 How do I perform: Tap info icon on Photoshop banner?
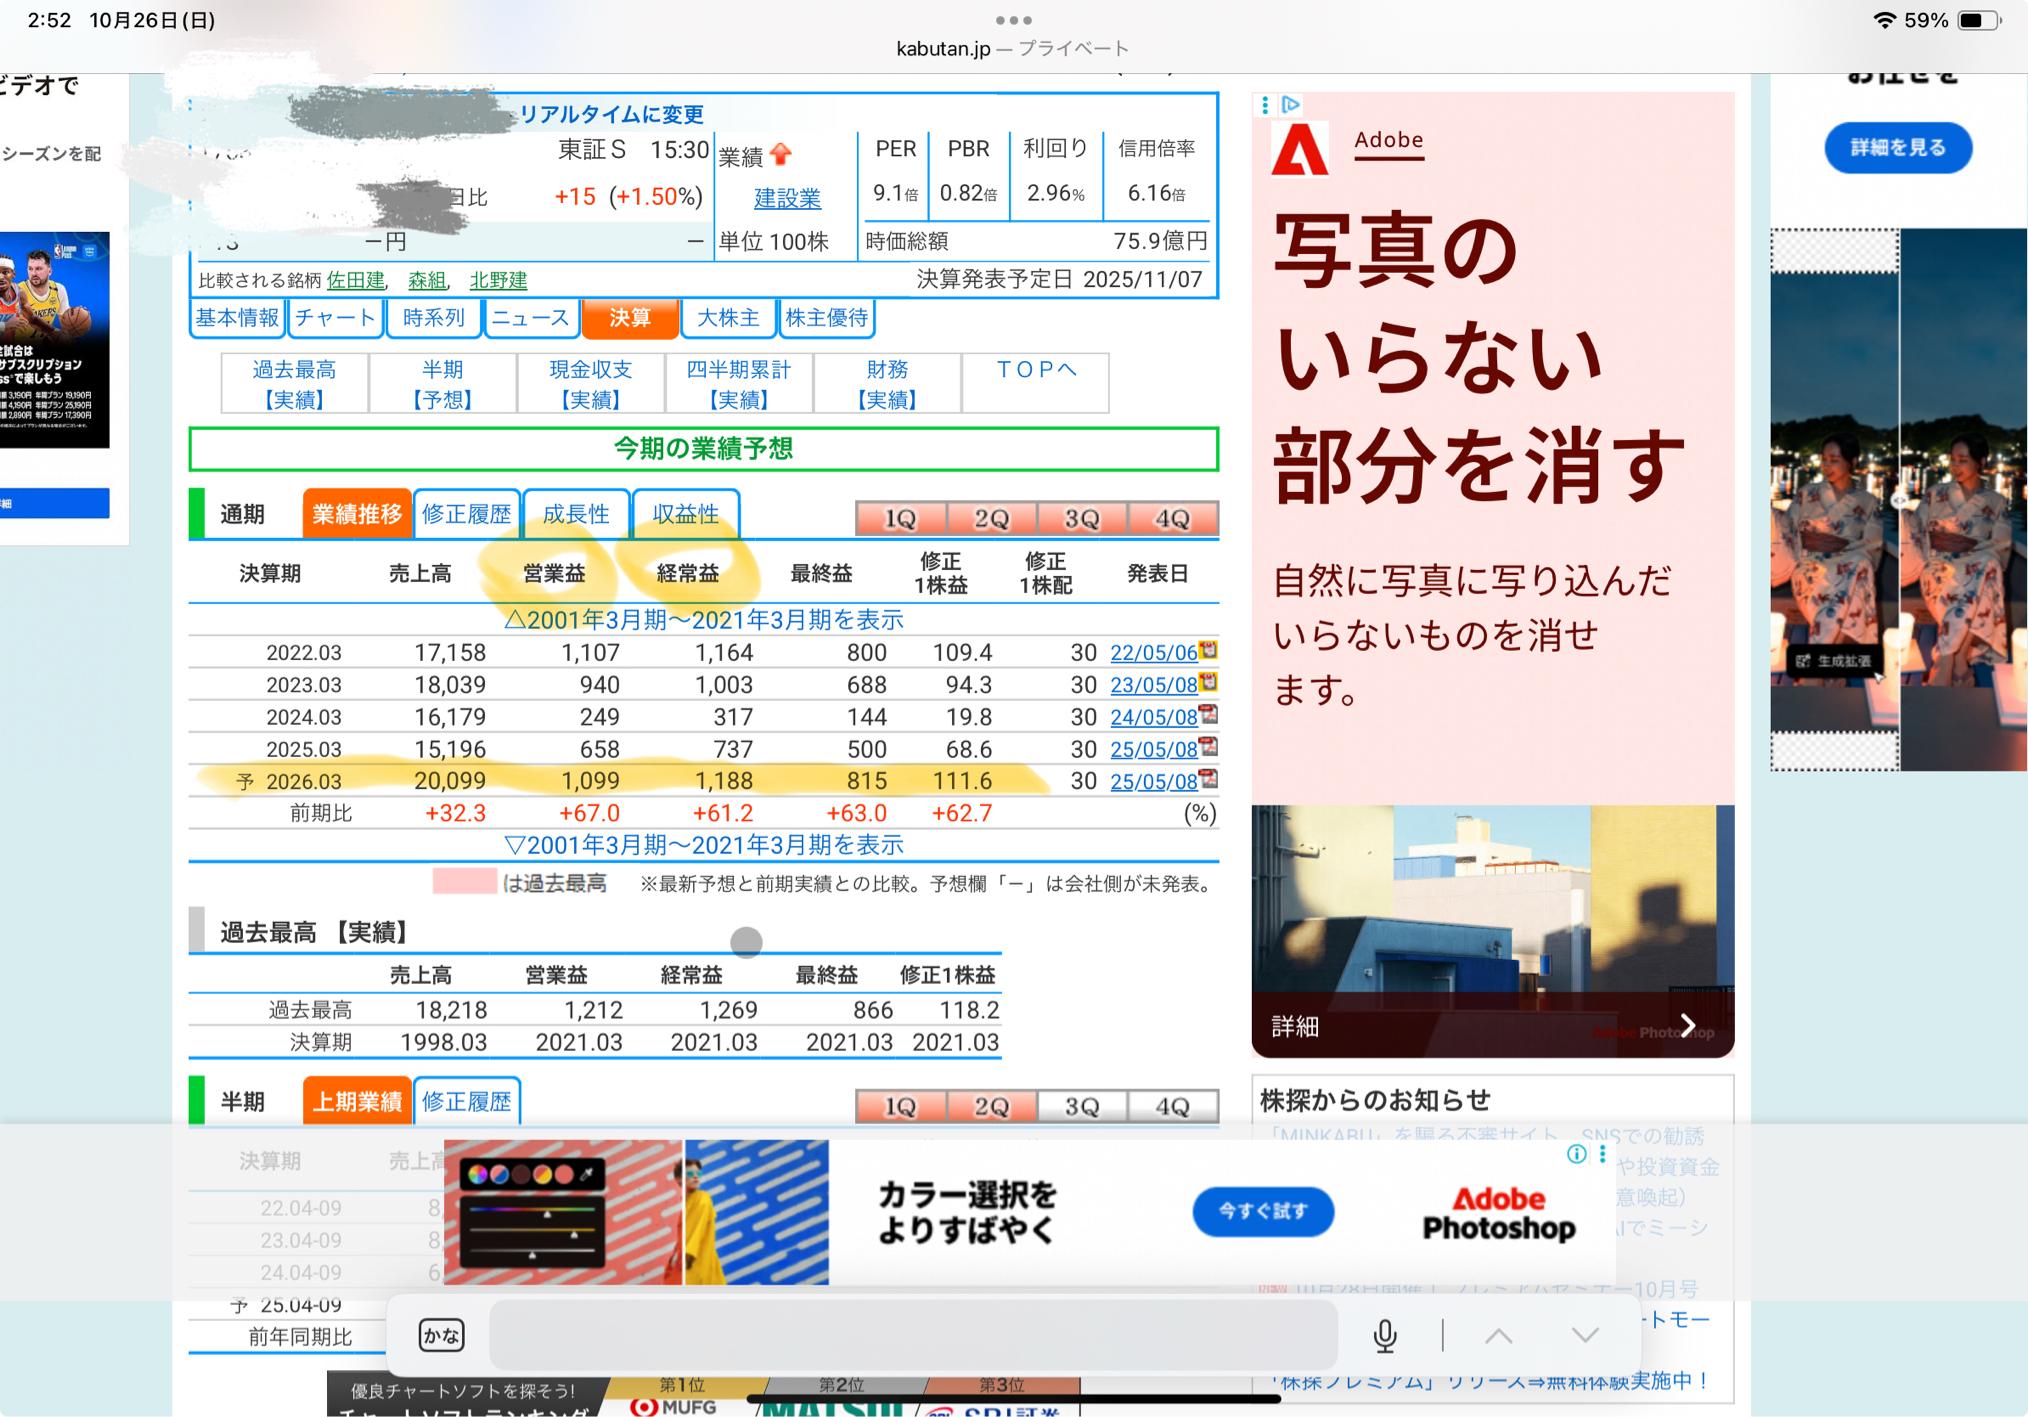click(1577, 1154)
